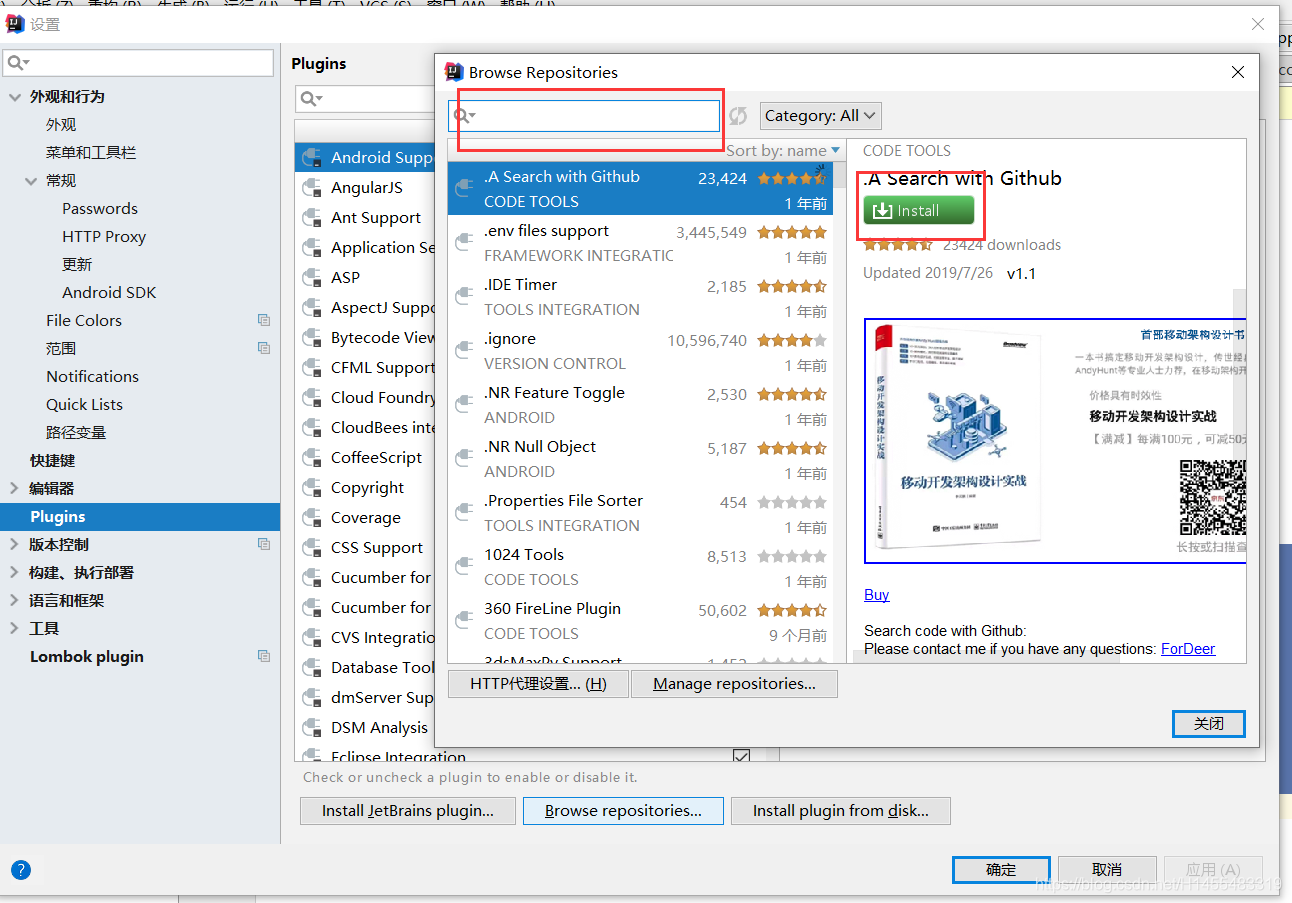The height and width of the screenshot is (903, 1292).
Task: Select .ignore plugin row in repository list
Action: 640,351
